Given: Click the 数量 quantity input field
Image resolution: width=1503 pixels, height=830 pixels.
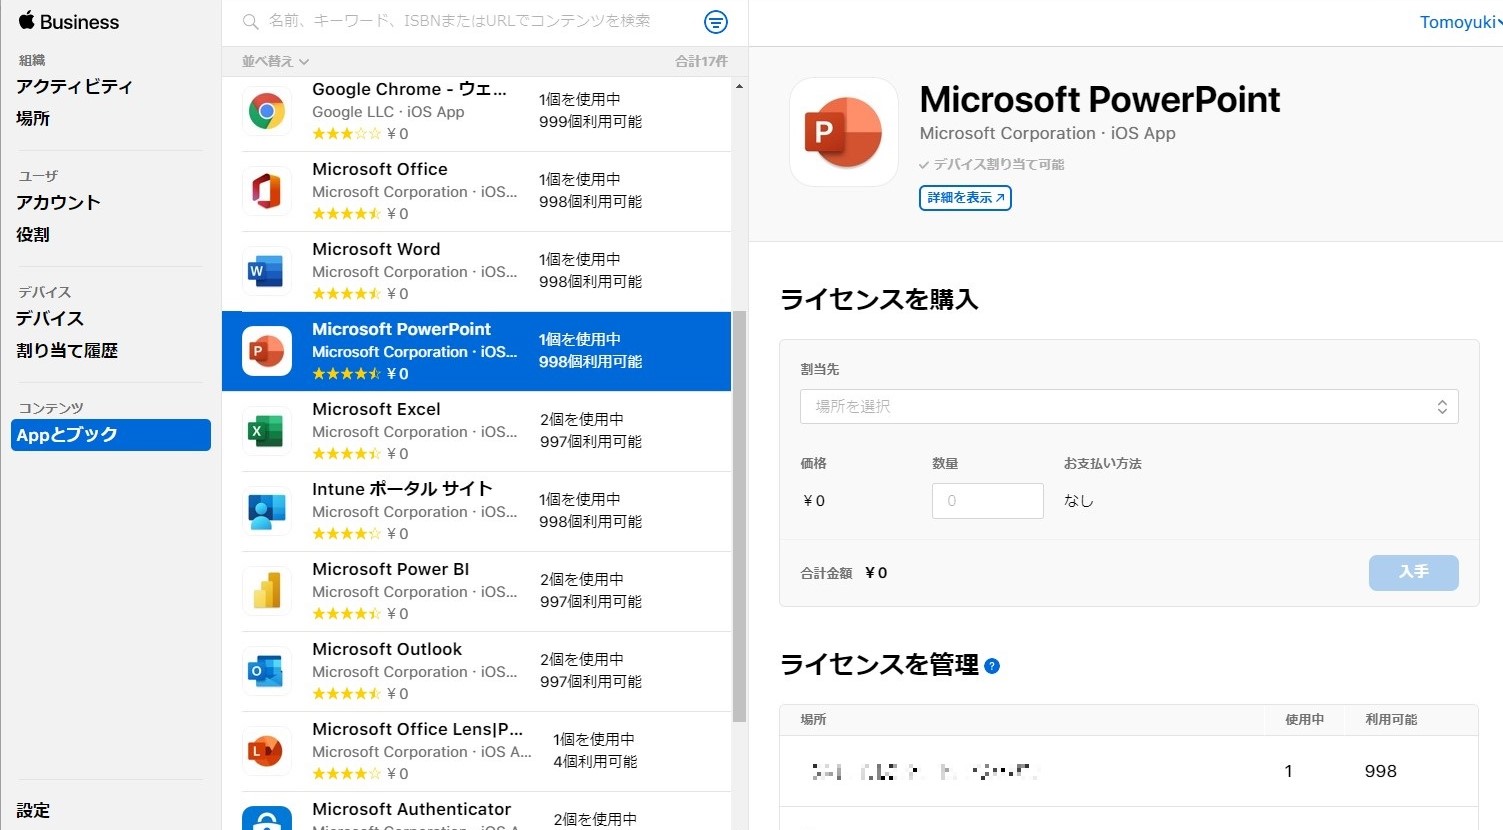Looking at the screenshot, I should [988, 501].
